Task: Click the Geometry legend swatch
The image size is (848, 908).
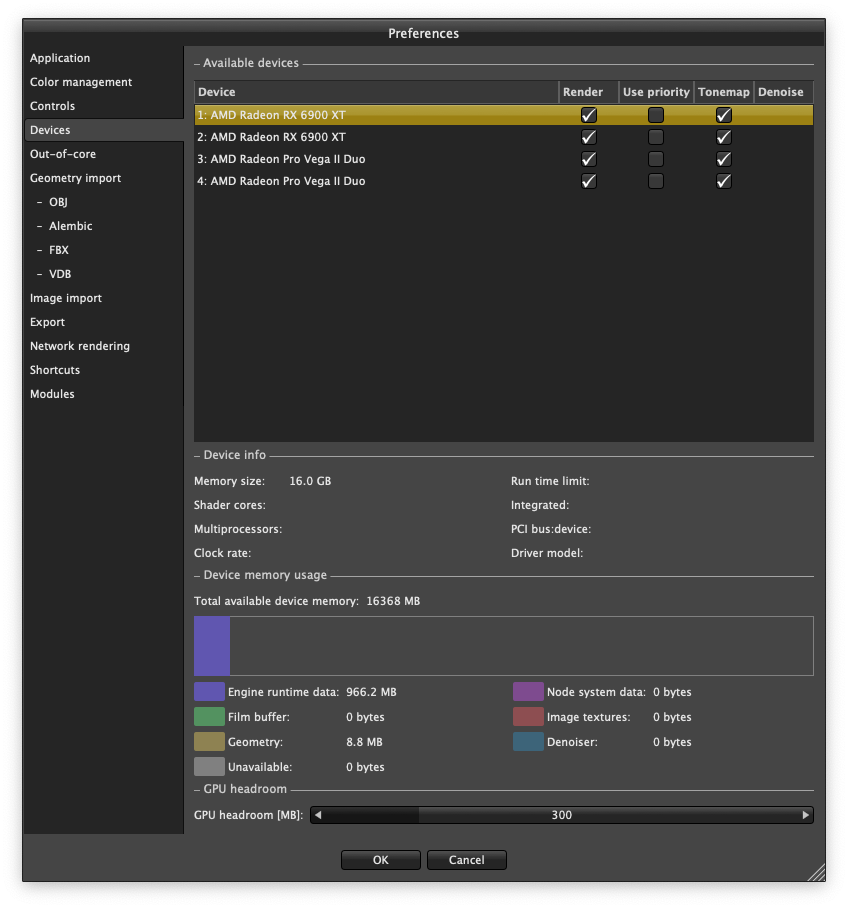Action: point(209,742)
